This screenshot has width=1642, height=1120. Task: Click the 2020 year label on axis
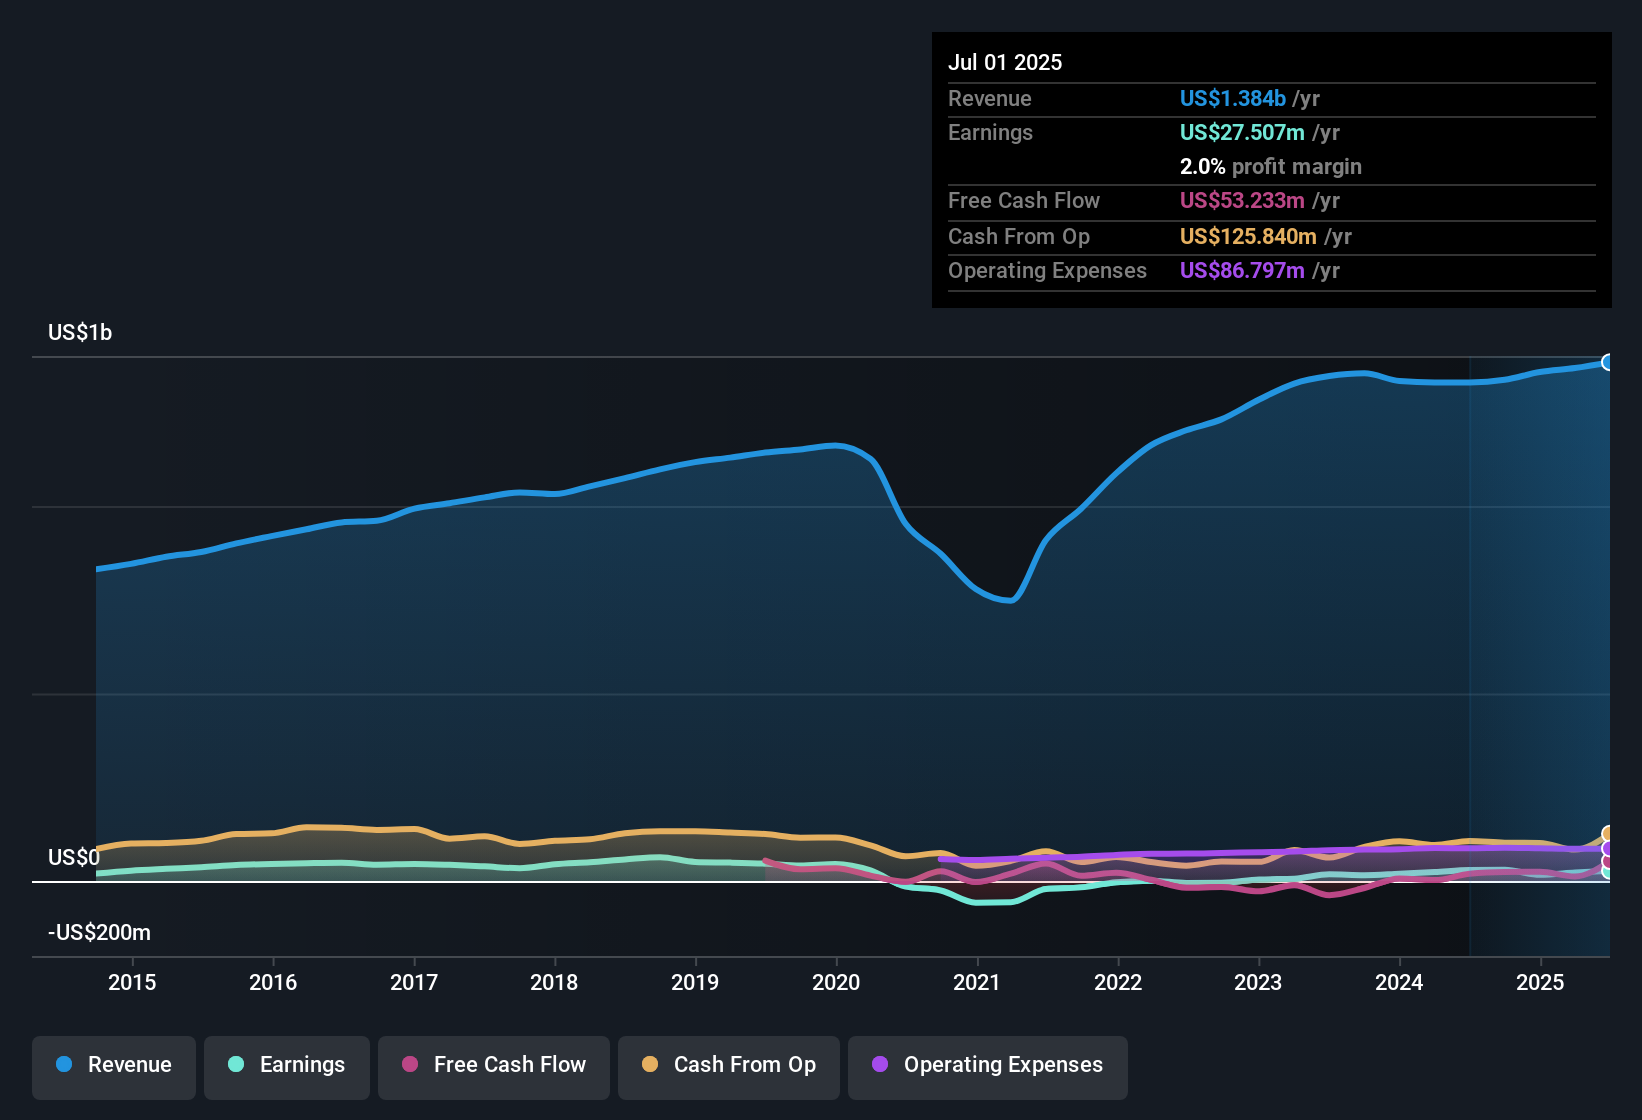(x=836, y=982)
